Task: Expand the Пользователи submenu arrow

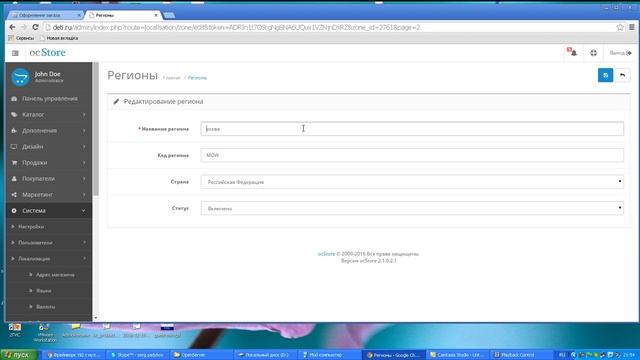Action: (x=84, y=242)
